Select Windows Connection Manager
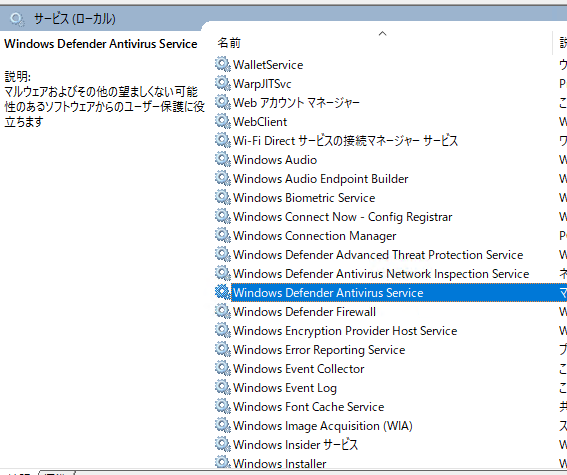 click(x=315, y=236)
